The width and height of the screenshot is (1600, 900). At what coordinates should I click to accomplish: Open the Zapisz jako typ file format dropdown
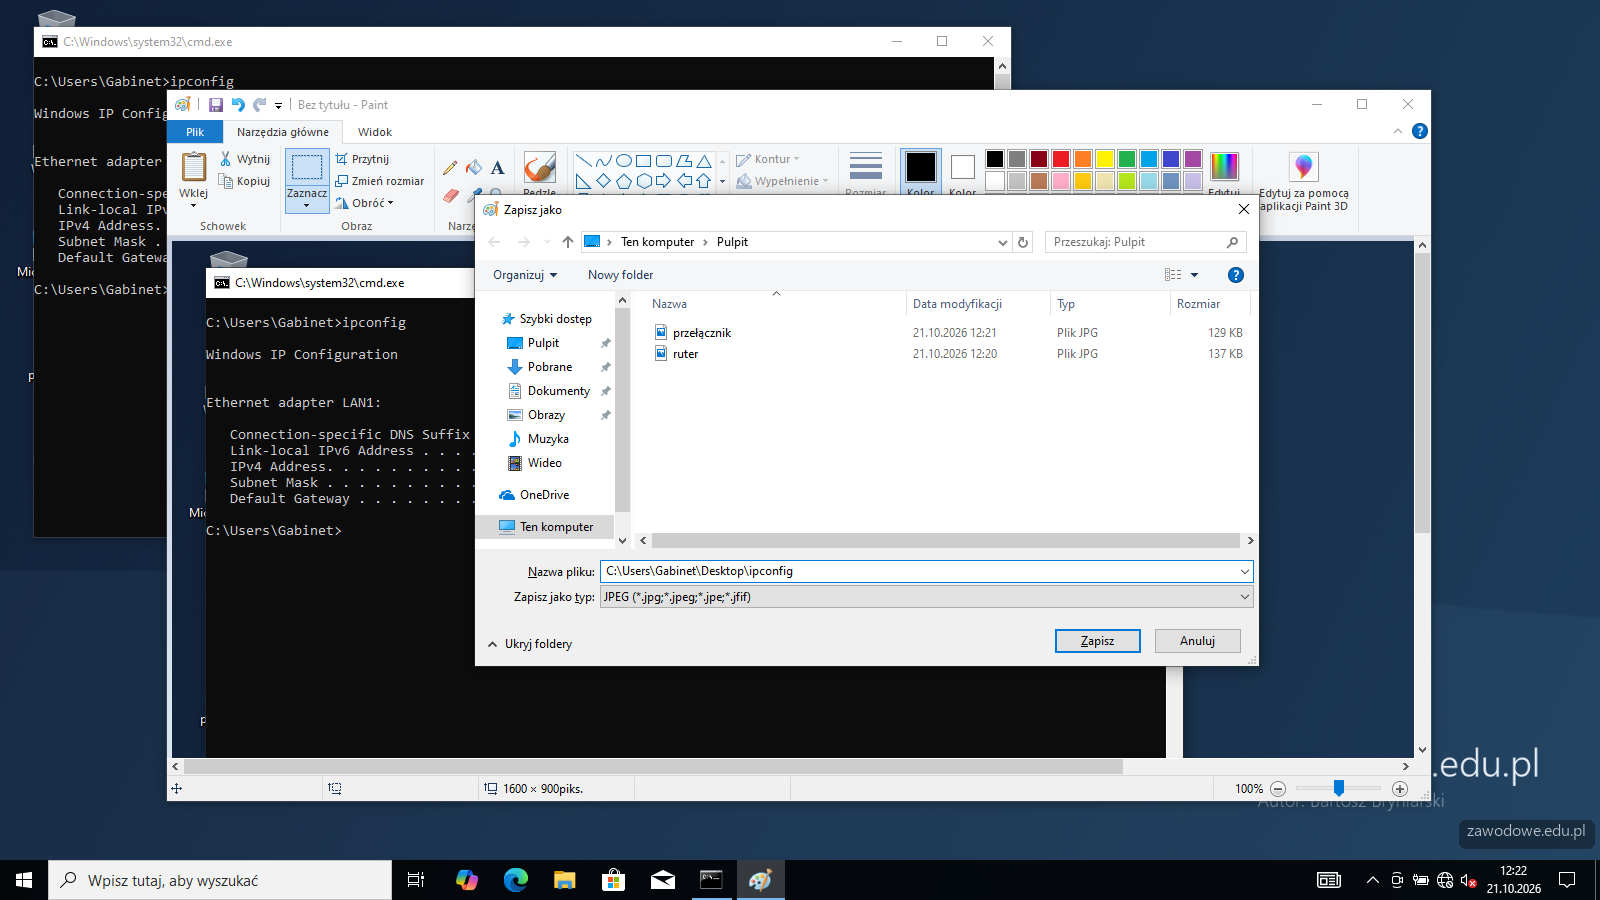coord(926,597)
